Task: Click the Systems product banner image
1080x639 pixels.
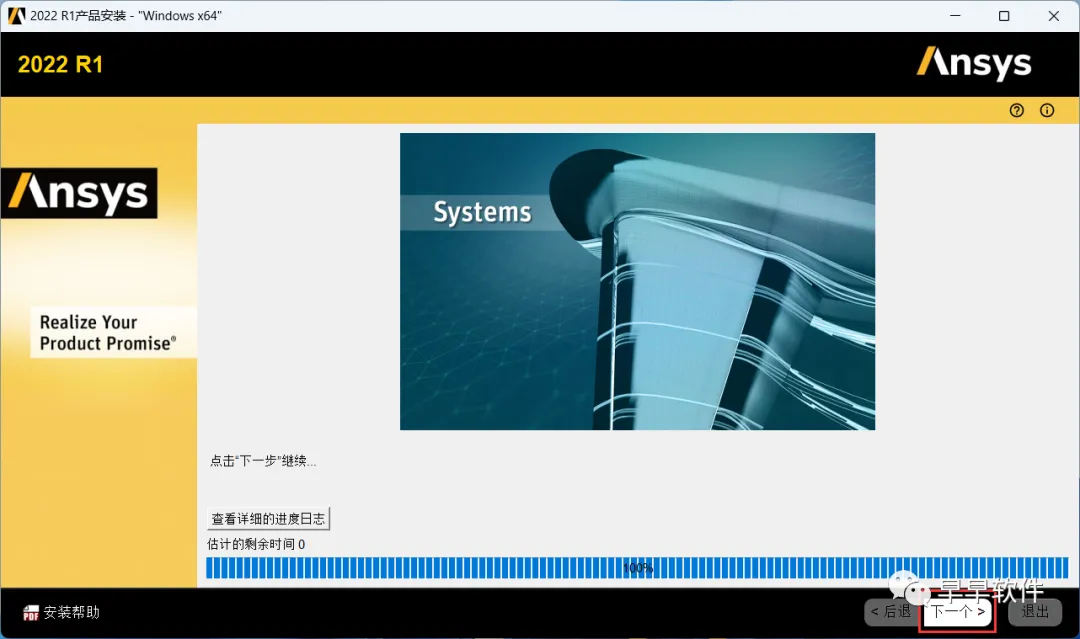Action: tap(637, 282)
